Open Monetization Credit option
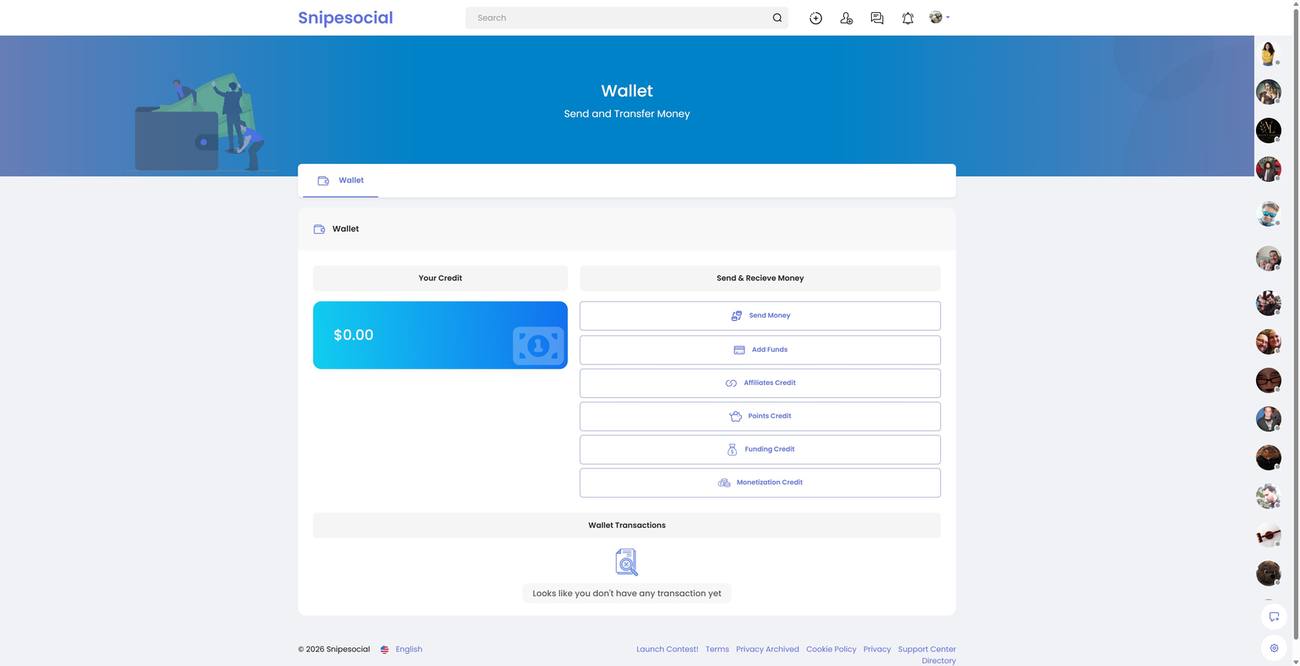Image resolution: width=1300 pixels, height=666 pixels. point(760,483)
